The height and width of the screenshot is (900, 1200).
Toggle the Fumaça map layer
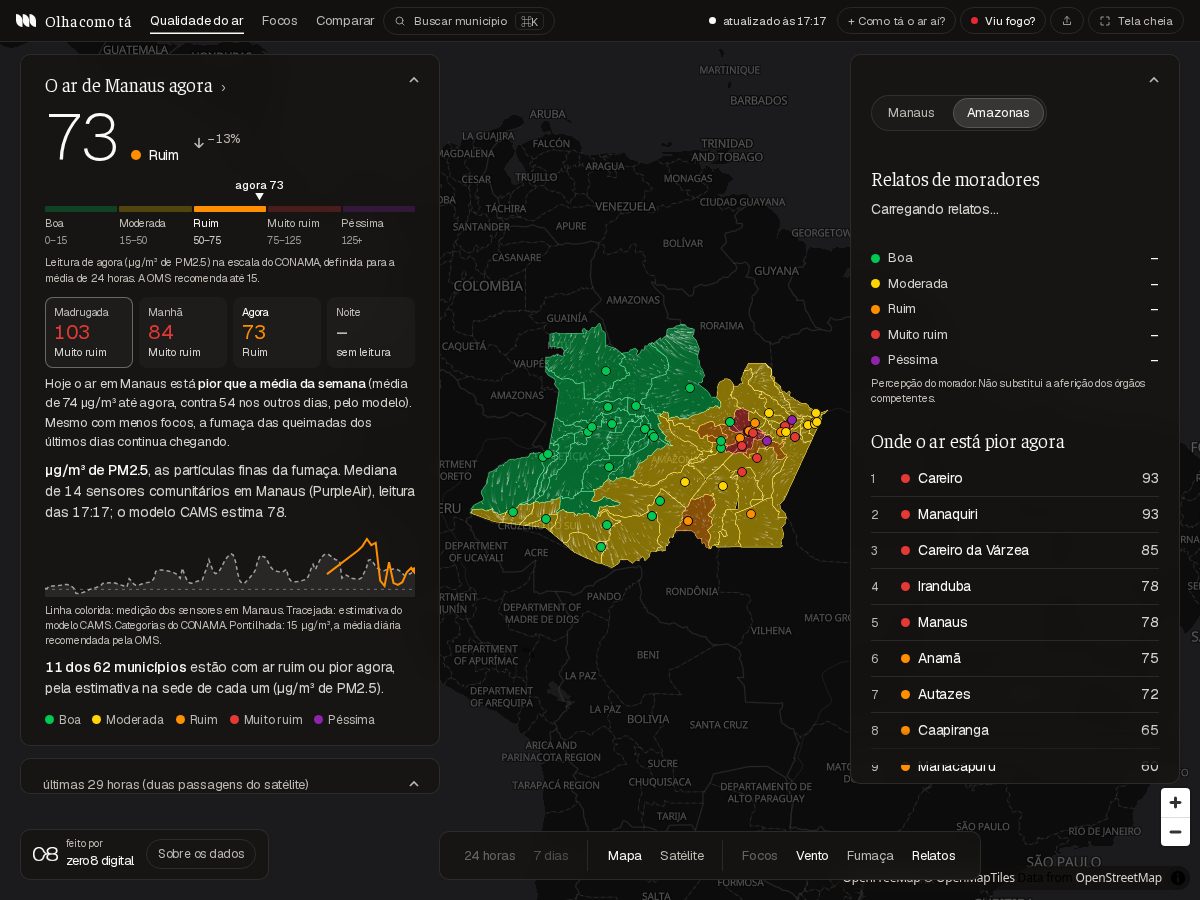point(870,856)
